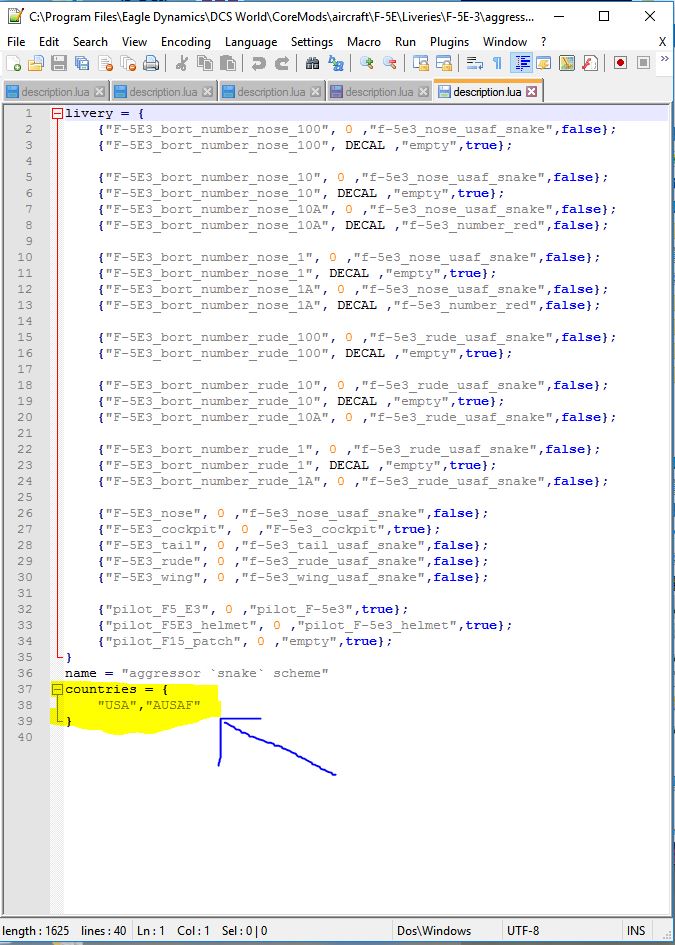Save the current file using the floppy icon
This screenshot has width=675, height=945.
coord(58,63)
